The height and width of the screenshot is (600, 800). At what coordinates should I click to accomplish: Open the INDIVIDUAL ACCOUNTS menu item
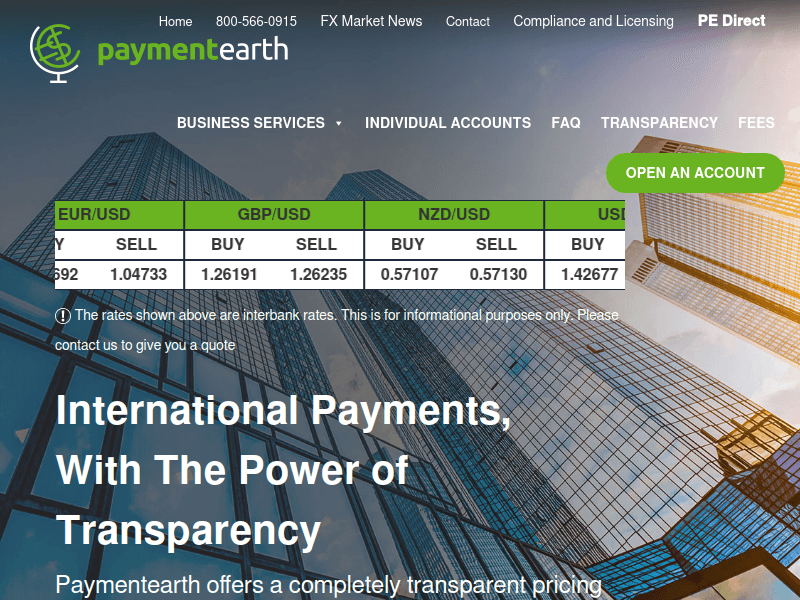[x=448, y=123]
